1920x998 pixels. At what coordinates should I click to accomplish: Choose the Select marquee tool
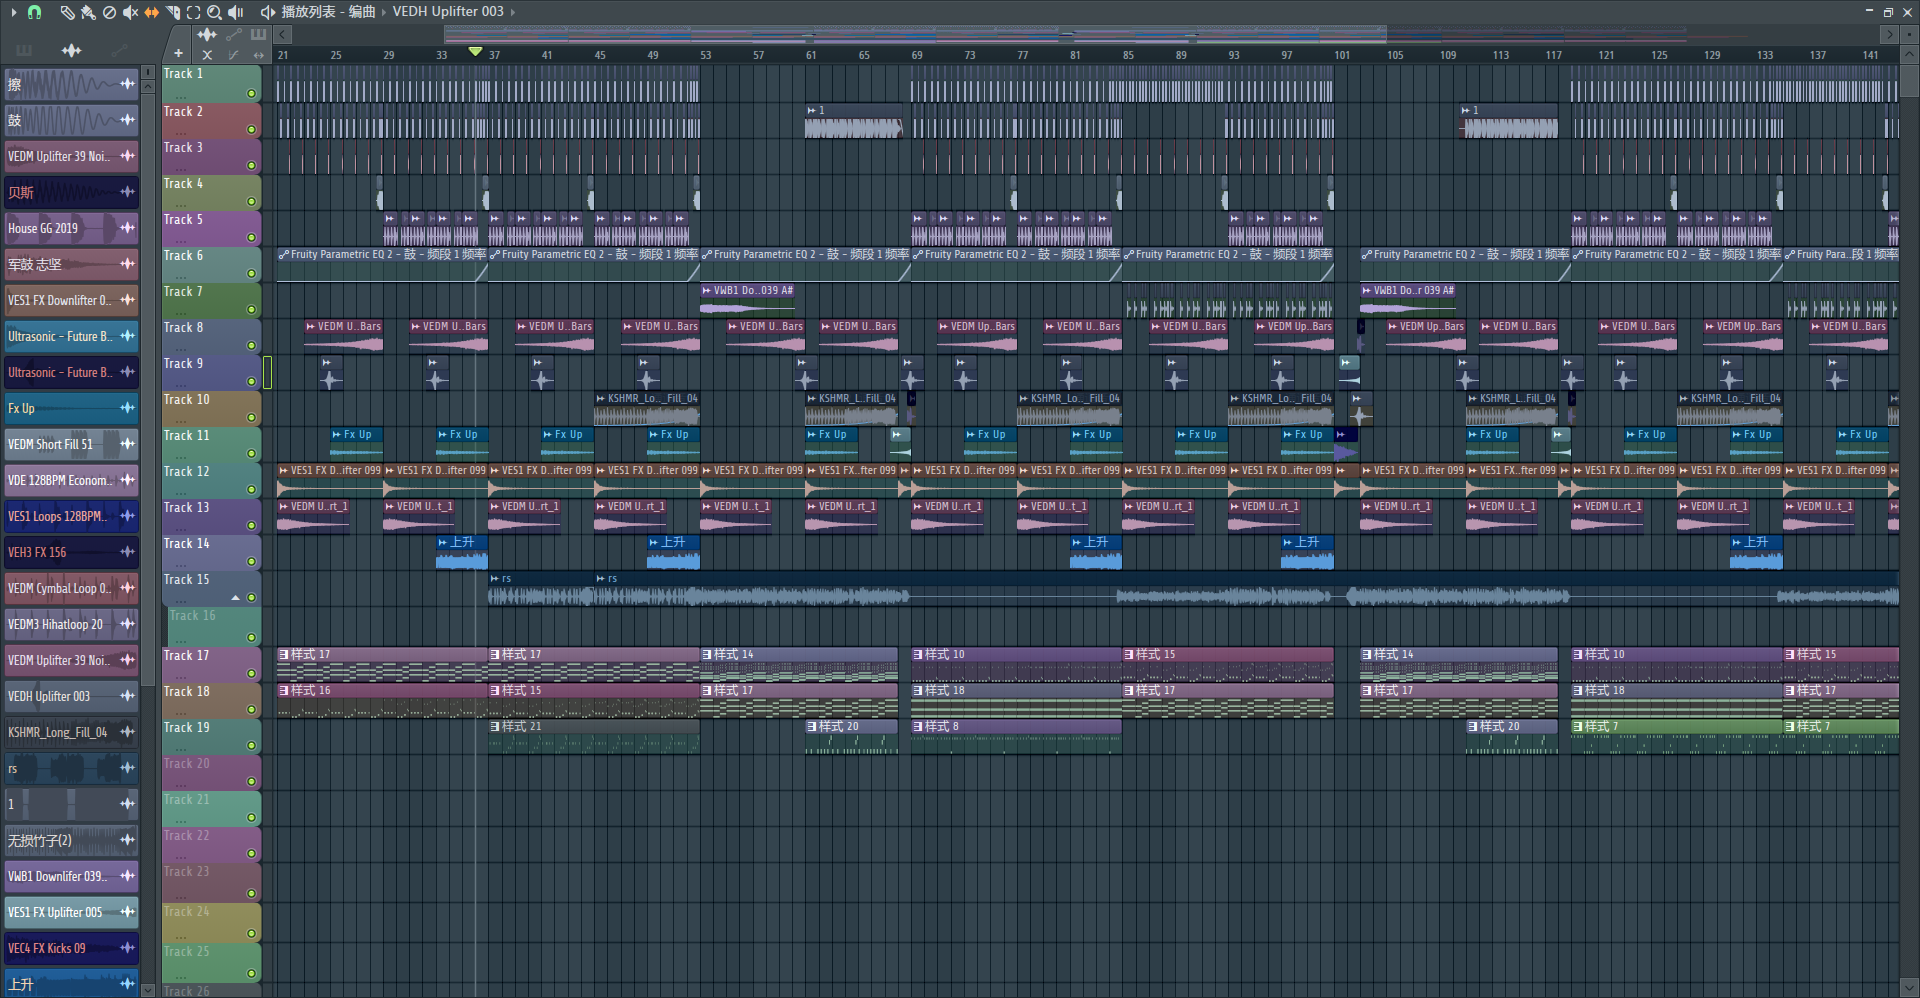(193, 12)
